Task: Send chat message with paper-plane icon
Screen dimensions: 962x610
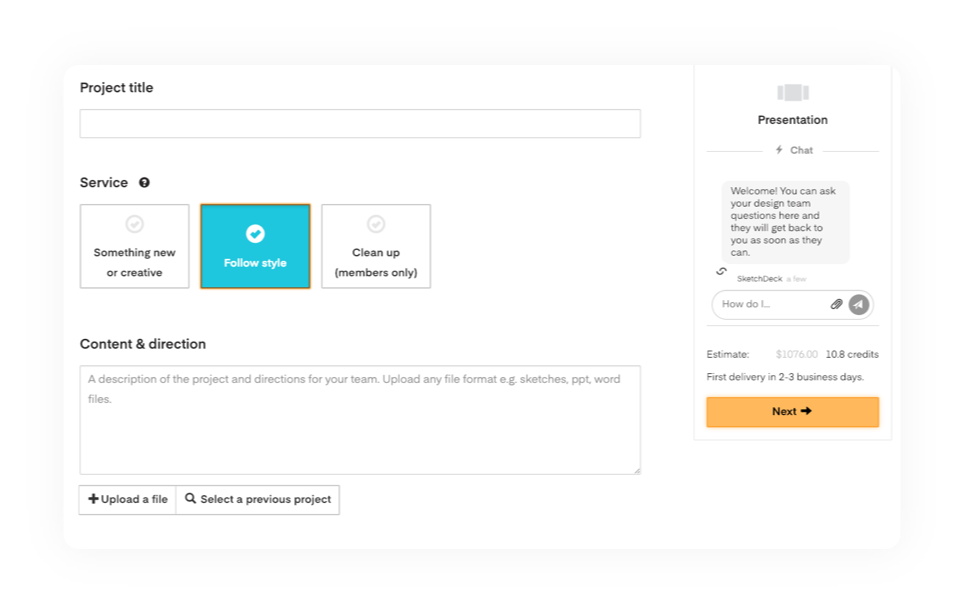Action: (859, 304)
